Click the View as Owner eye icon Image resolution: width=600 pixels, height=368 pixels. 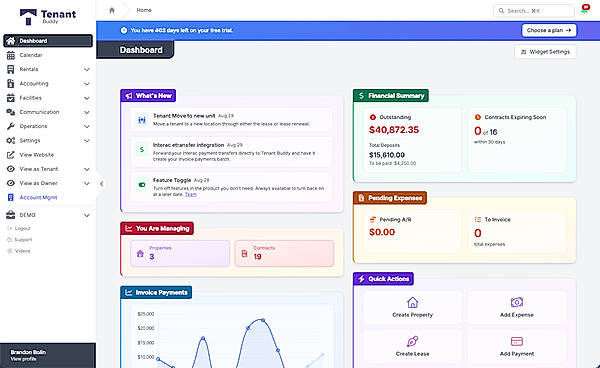[x=11, y=183]
